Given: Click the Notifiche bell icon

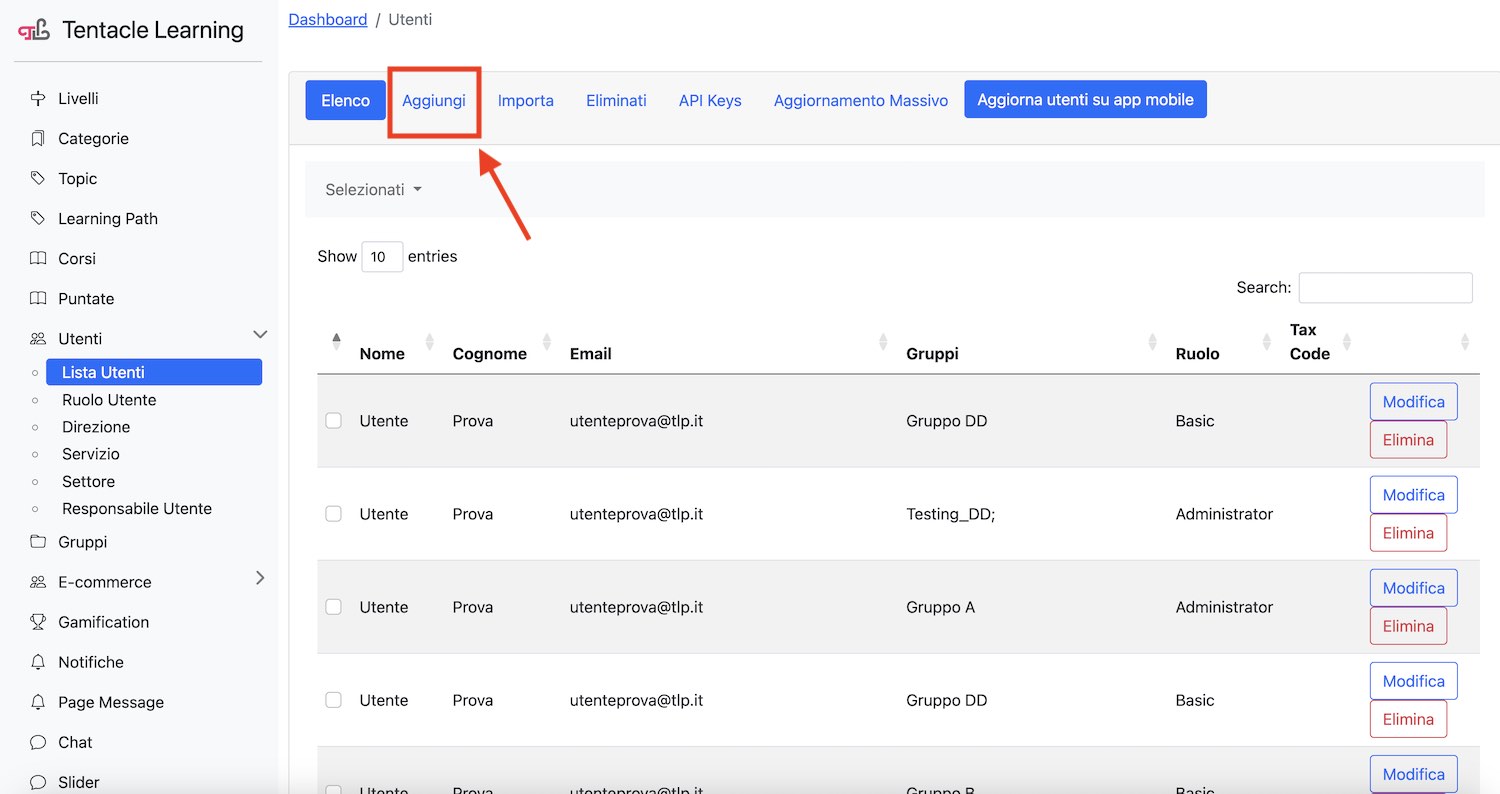Looking at the screenshot, I should 38,662.
